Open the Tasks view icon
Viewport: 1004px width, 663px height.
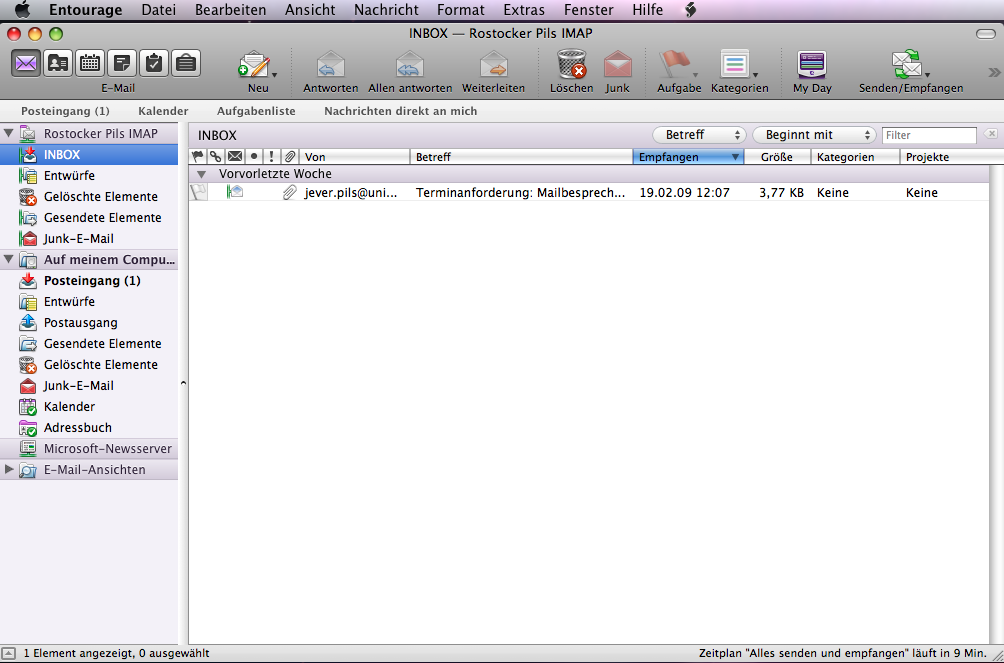click(x=154, y=63)
